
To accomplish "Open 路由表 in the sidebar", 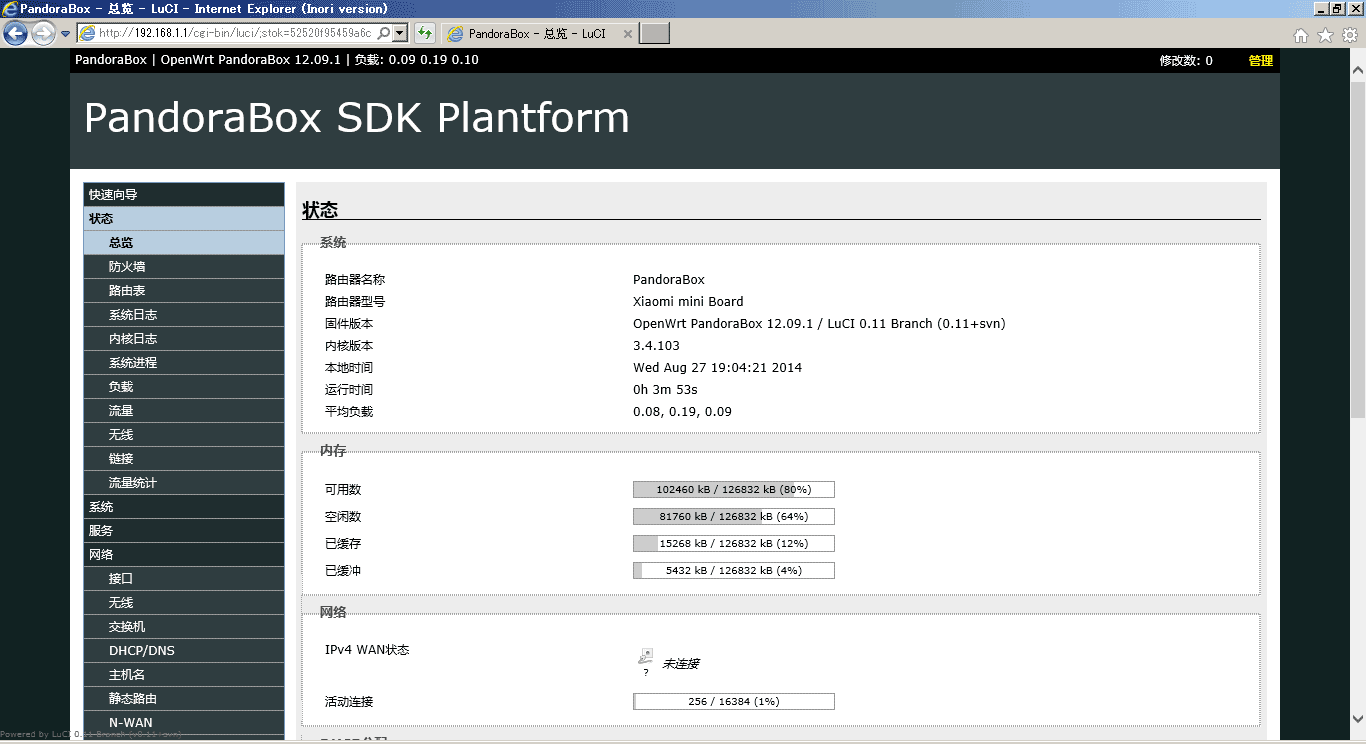I will (x=184, y=290).
